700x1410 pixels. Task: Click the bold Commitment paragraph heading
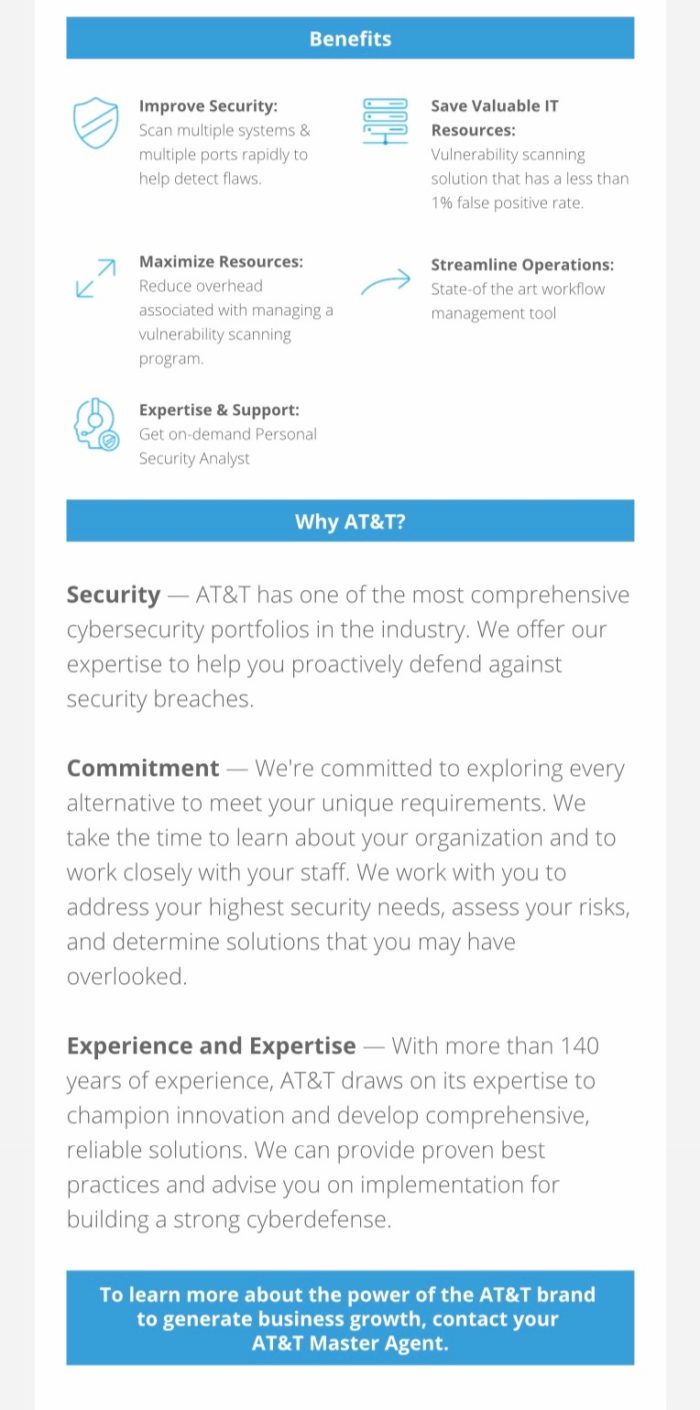click(142, 769)
